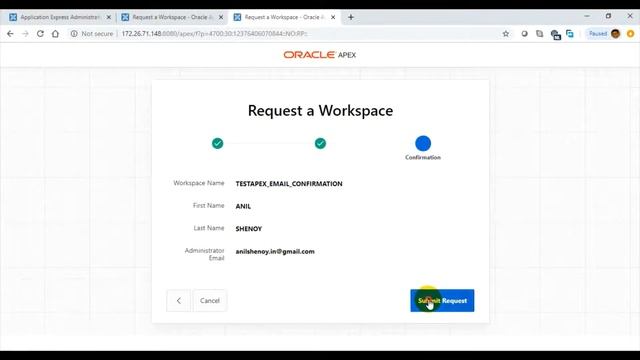Click the Not secure site info icon

tap(74, 34)
